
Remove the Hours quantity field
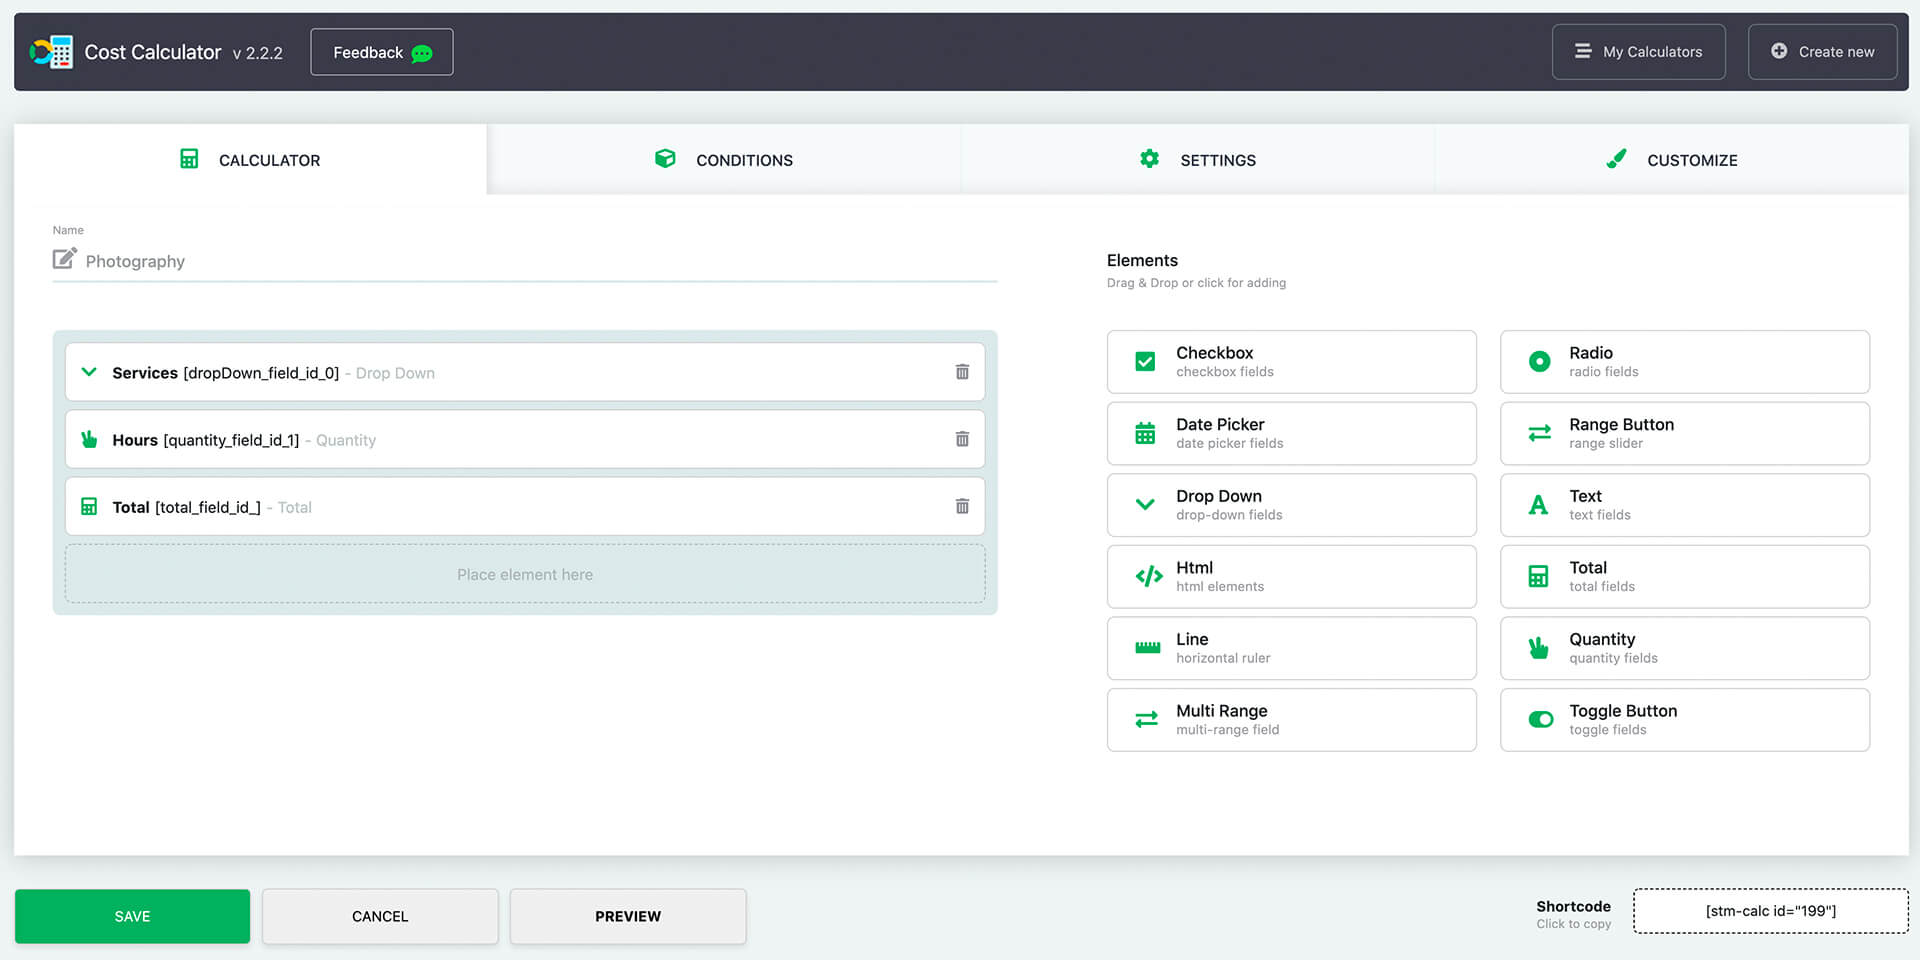962,439
